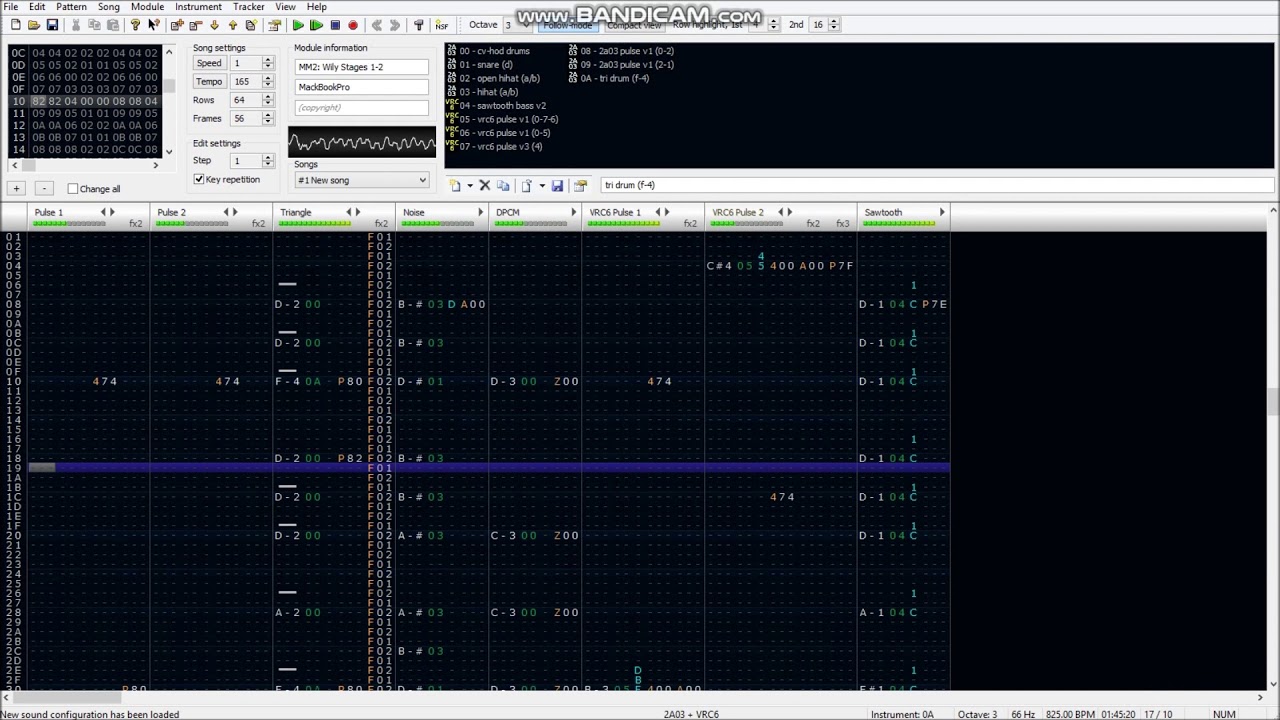Click the Open file folder icon
Viewport: 1280px width, 720px height.
[33, 25]
